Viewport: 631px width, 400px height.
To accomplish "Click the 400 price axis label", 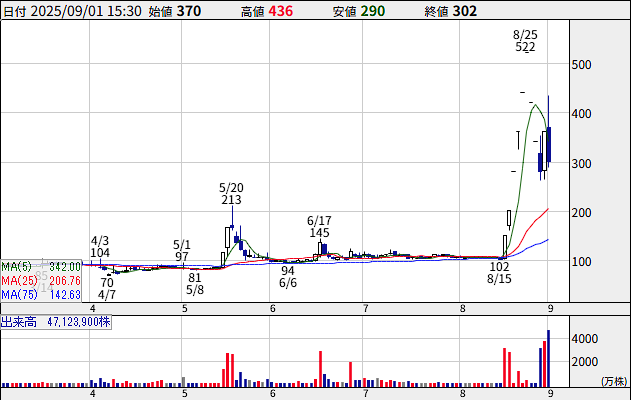I will pos(582,114).
